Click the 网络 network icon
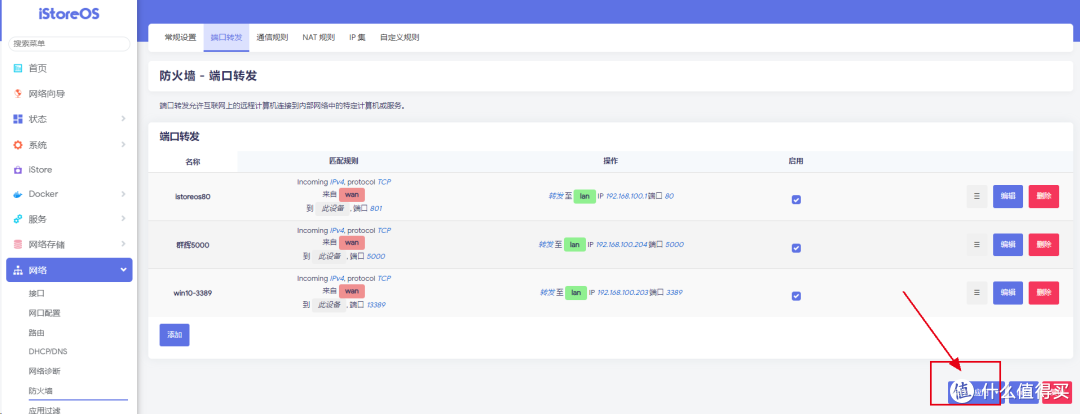1080x414 pixels. (18, 270)
